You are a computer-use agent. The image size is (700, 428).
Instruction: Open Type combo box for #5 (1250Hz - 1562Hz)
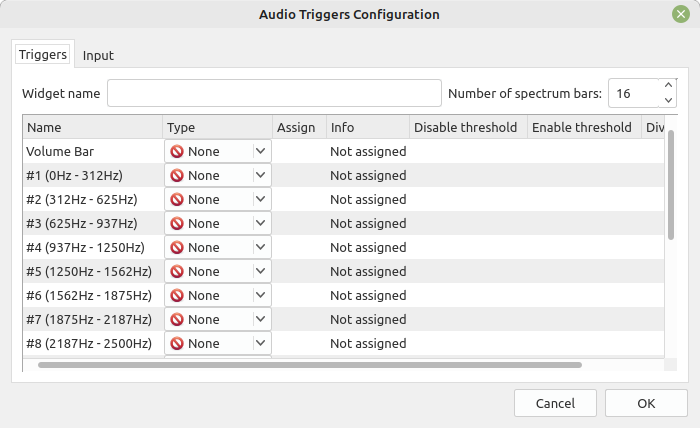[x=218, y=271]
